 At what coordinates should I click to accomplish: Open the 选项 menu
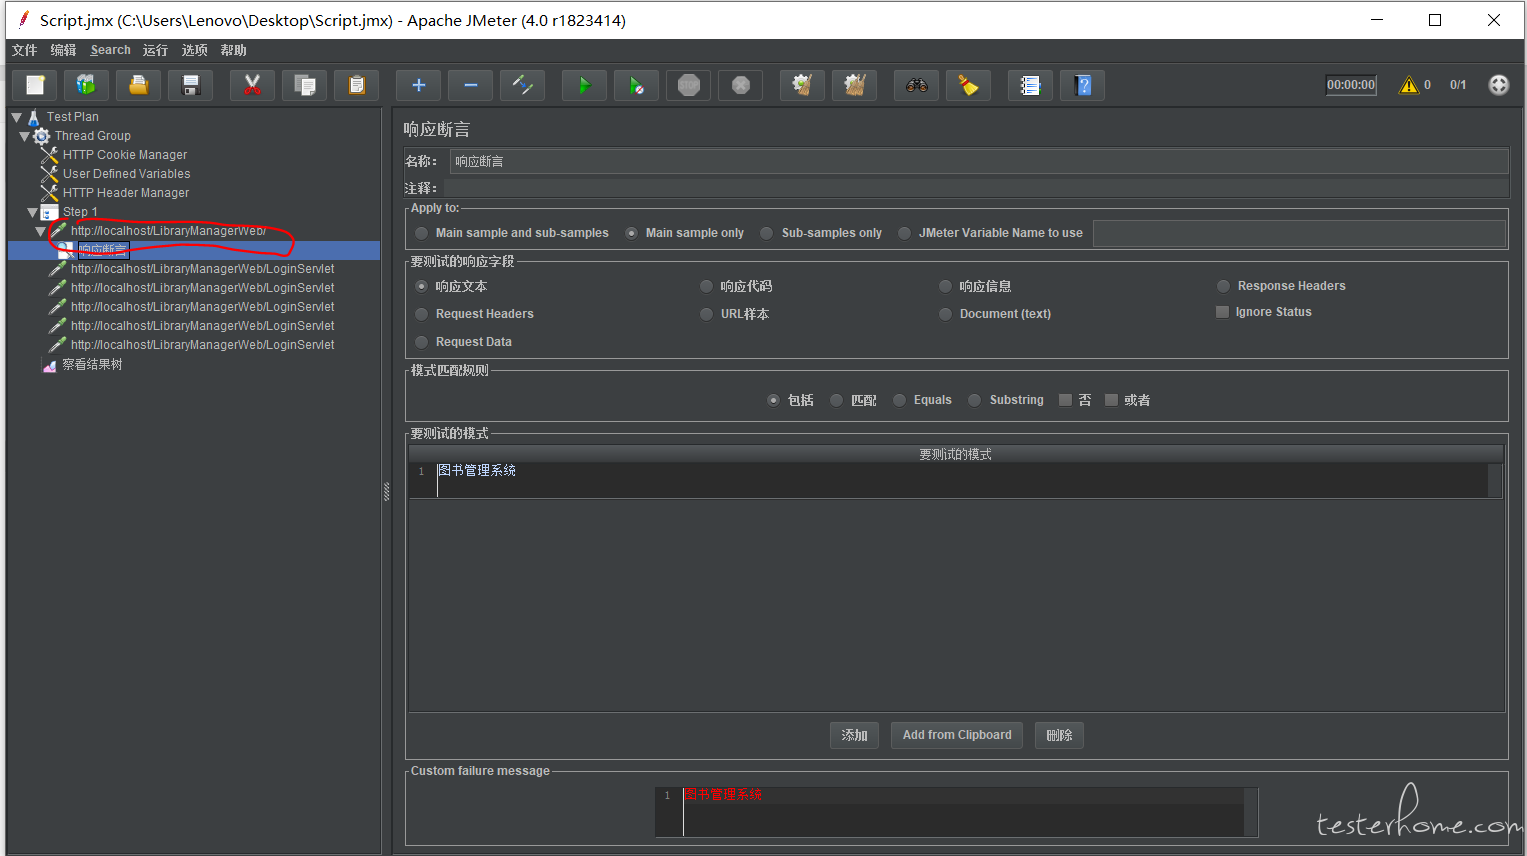tap(194, 50)
